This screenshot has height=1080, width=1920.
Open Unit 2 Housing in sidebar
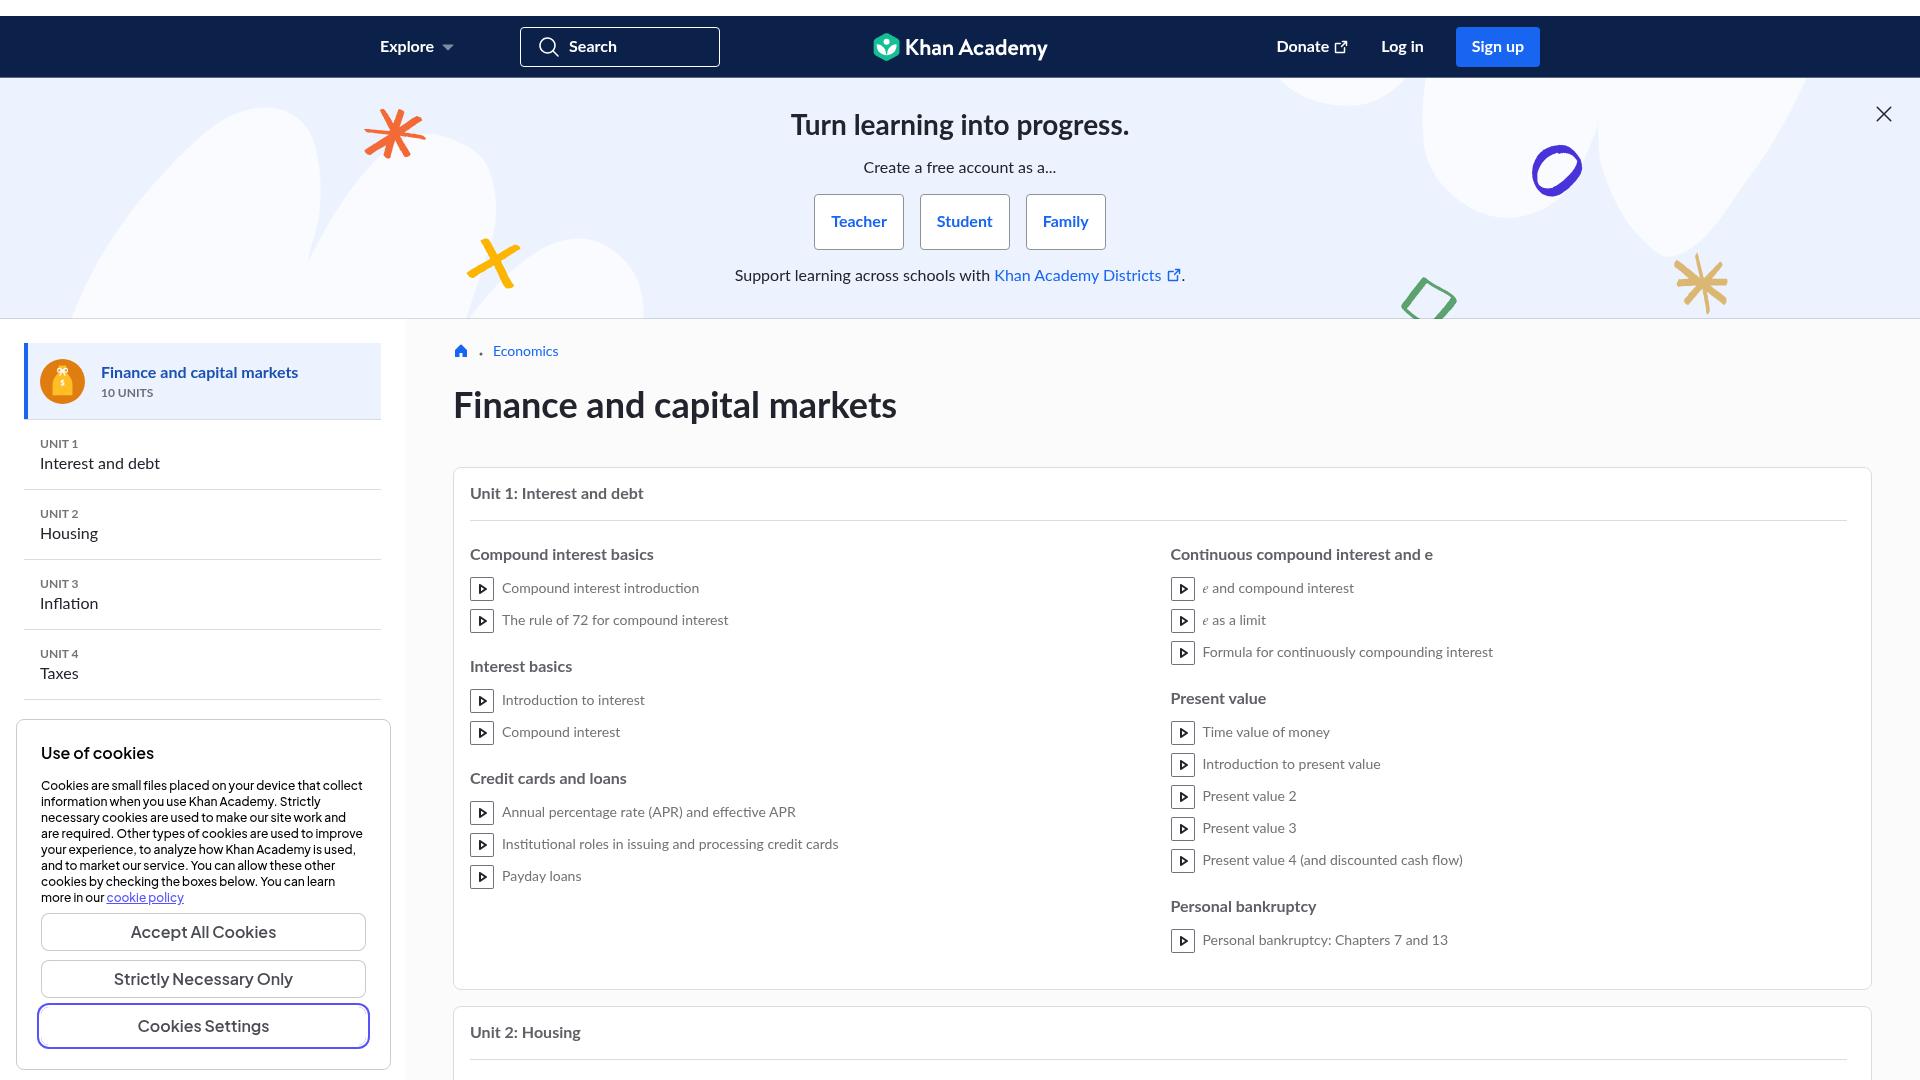click(202, 525)
